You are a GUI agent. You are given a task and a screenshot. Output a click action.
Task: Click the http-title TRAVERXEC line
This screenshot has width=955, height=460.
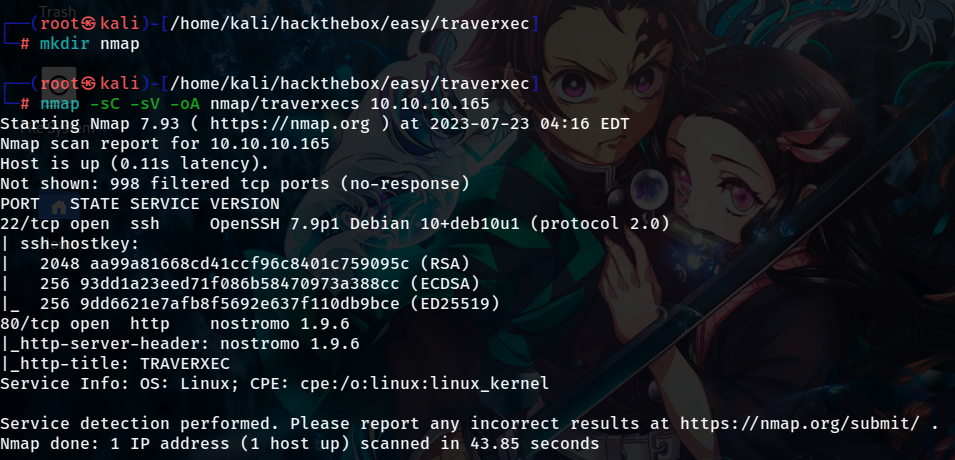click(x=115, y=364)
